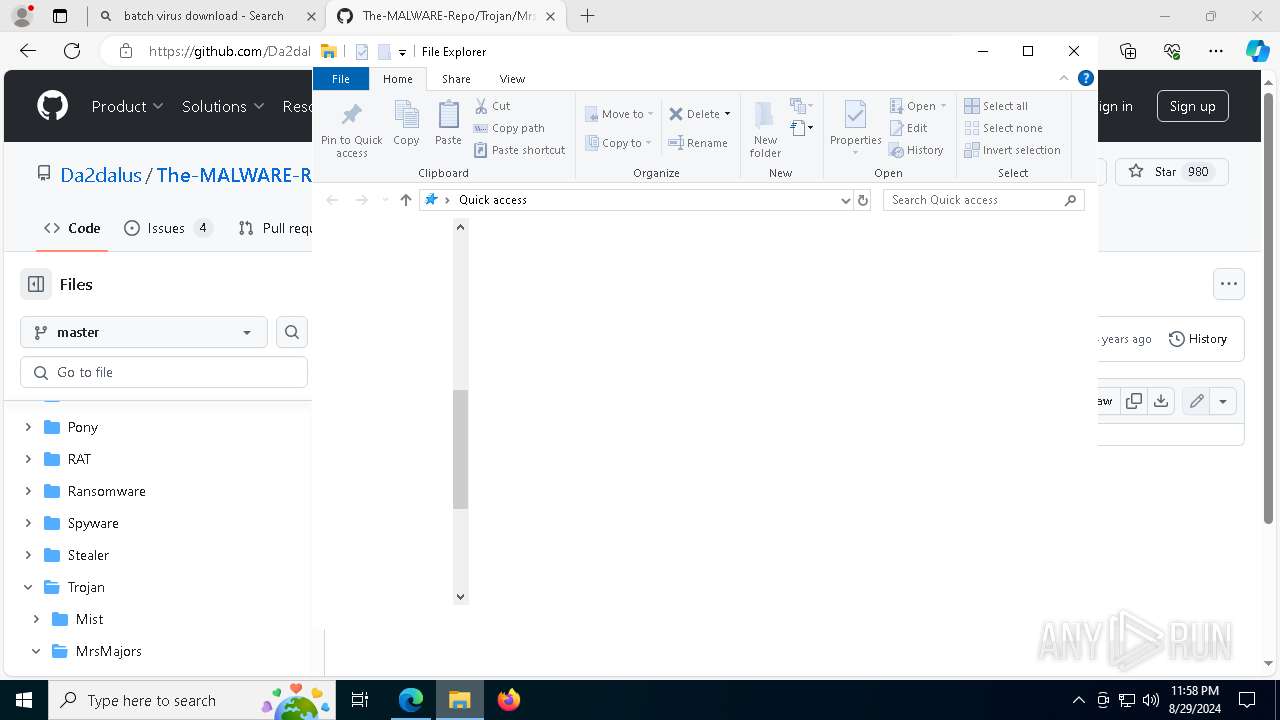The image size is (1280, 720).
Task: Expand the RAT folder
Action: (28, 459)
